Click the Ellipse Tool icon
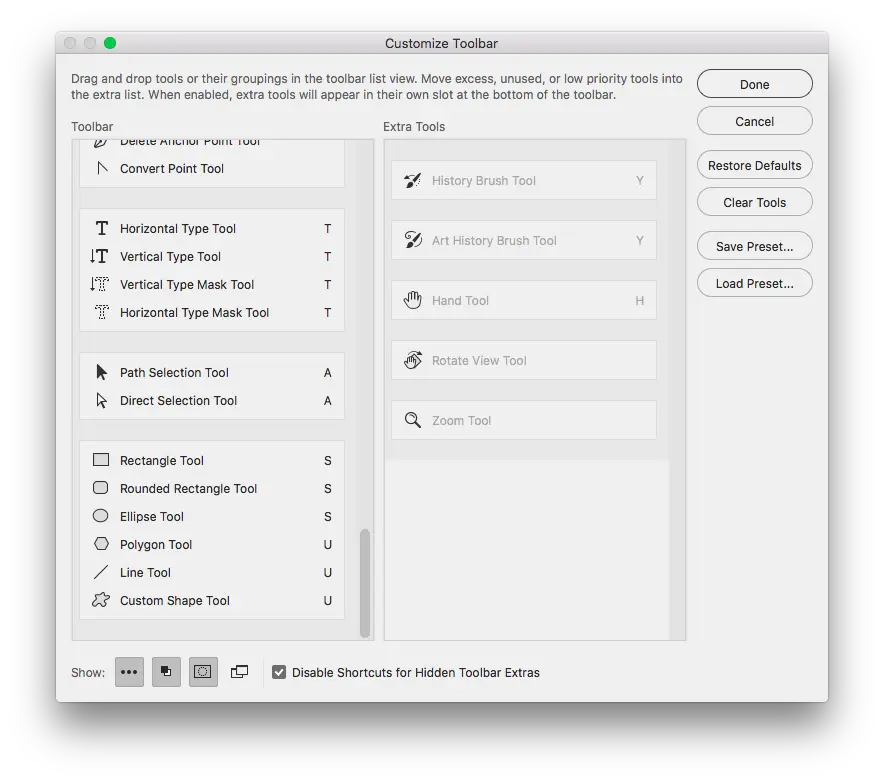 coord(101,516)
